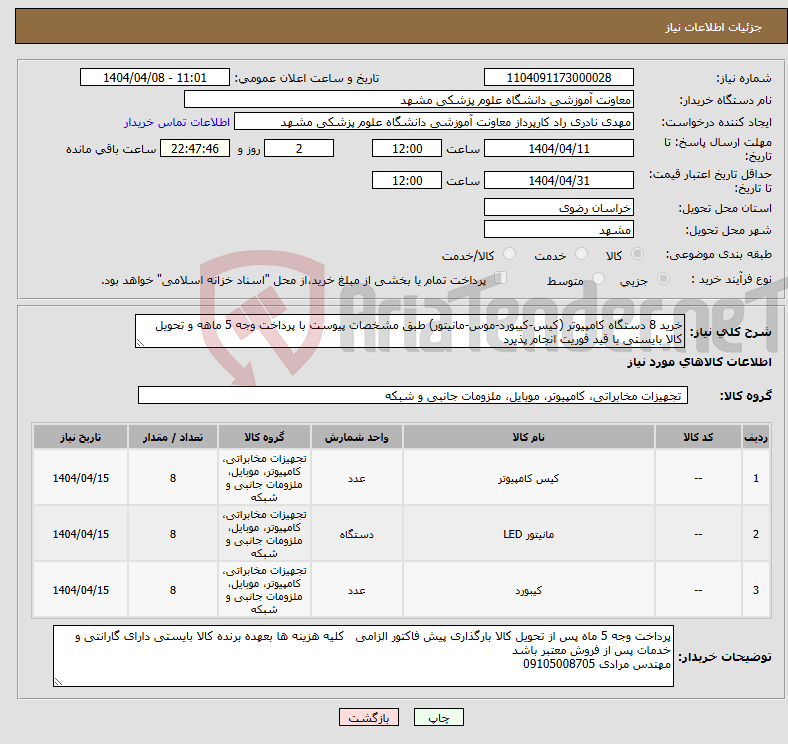Click the تاریخ نیاز column header
The image size is (788, 744).
[x=80, y=437]
